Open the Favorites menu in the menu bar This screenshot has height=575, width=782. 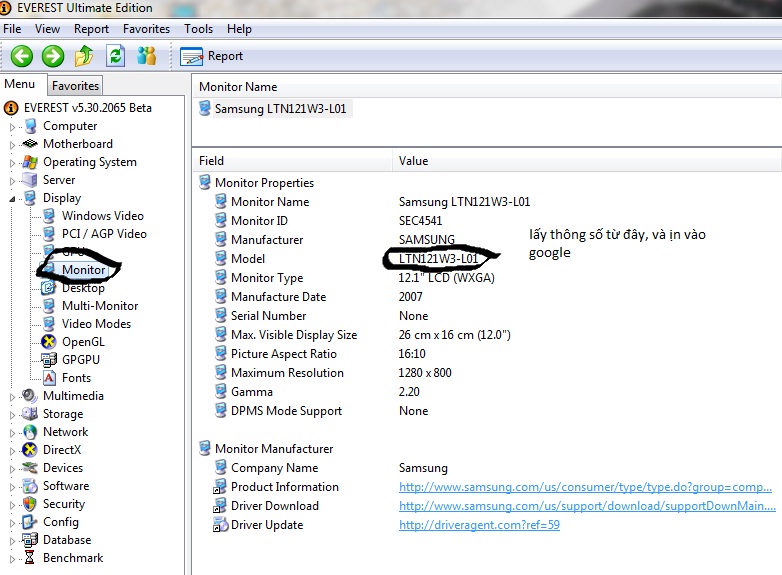pos(146,29)
